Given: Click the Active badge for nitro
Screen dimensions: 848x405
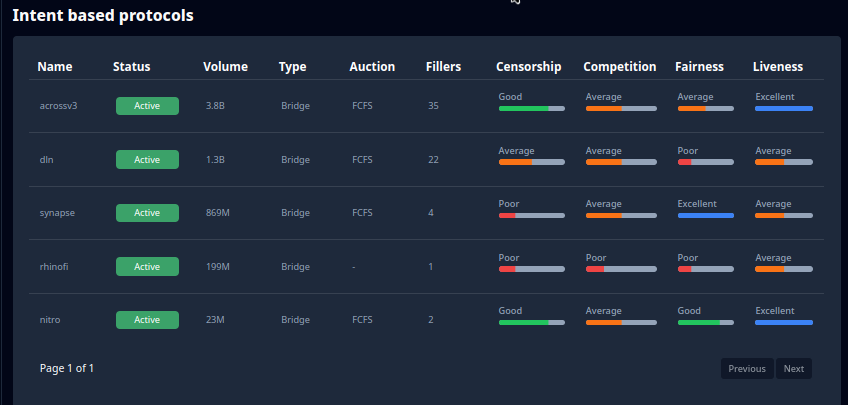Looking at the screenshot, I should point(147,320).
